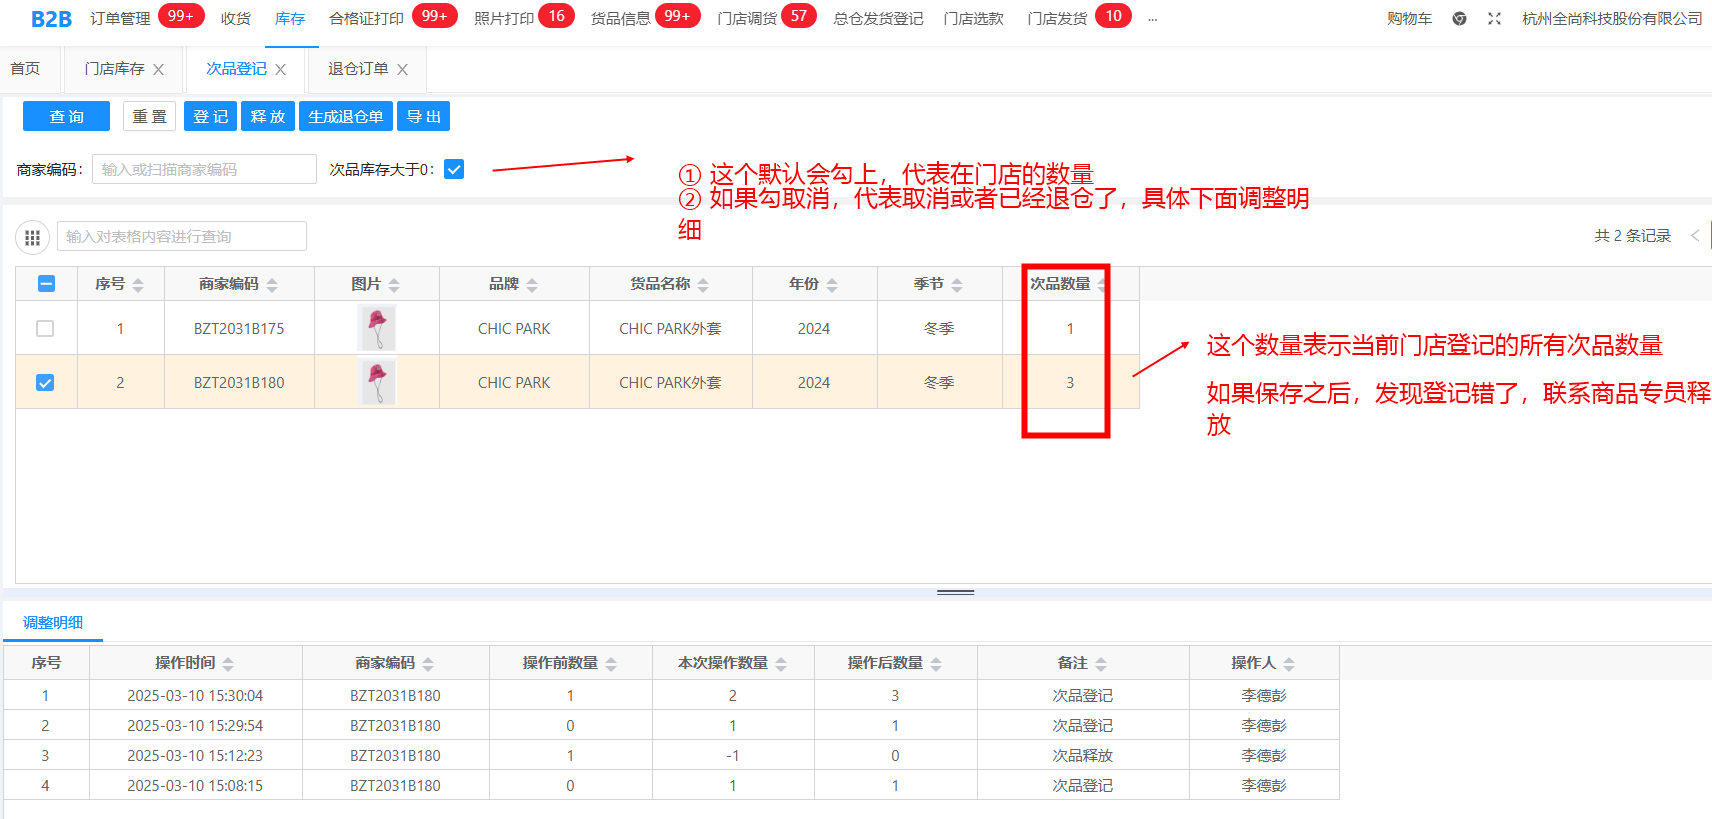Viewport: 1712px width, 819px height.
Task: Sort the 品牌 column
Action: [532, 285]
